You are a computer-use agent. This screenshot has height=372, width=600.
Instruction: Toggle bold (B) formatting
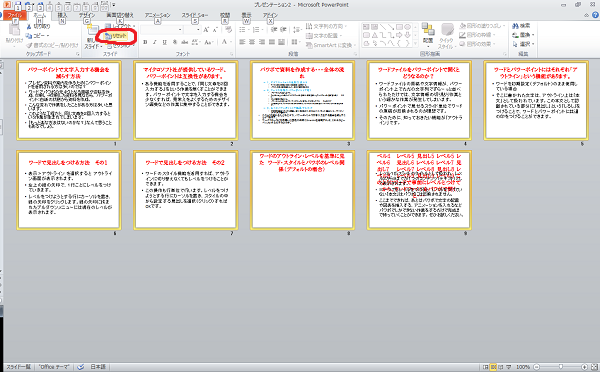tap(145, 42)
